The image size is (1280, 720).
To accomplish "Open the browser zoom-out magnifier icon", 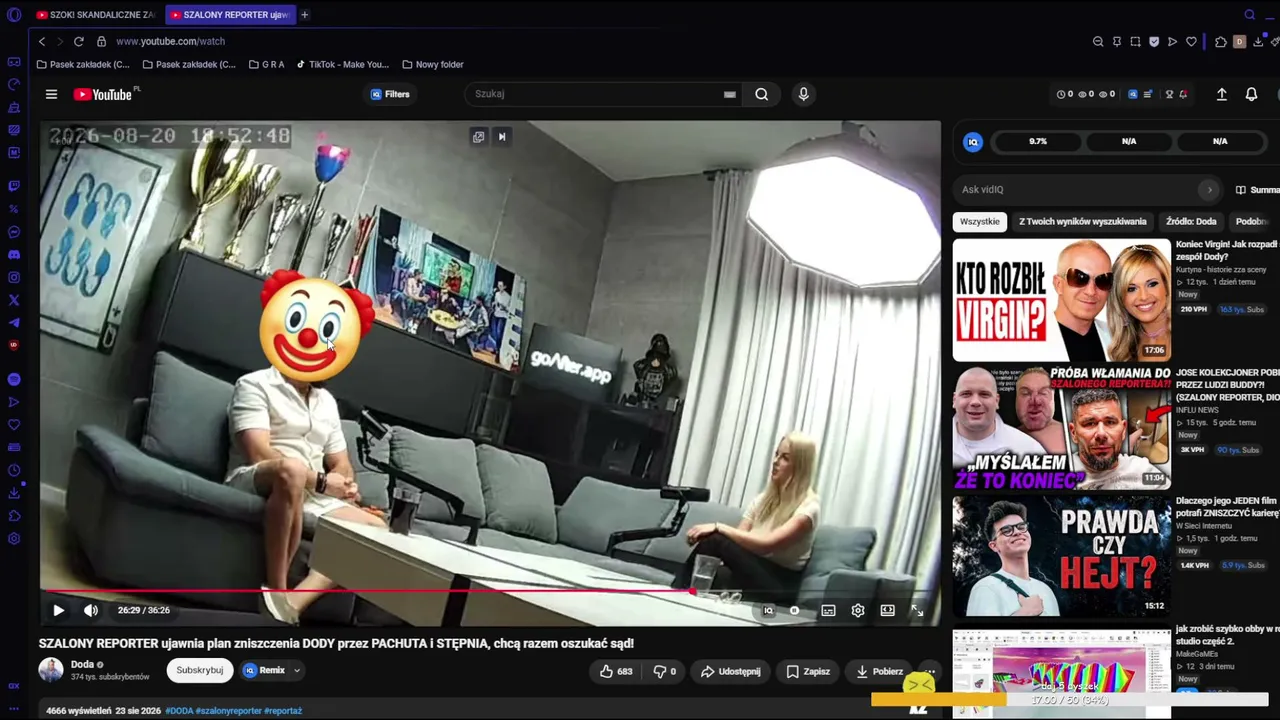I will coord(1098,41).
